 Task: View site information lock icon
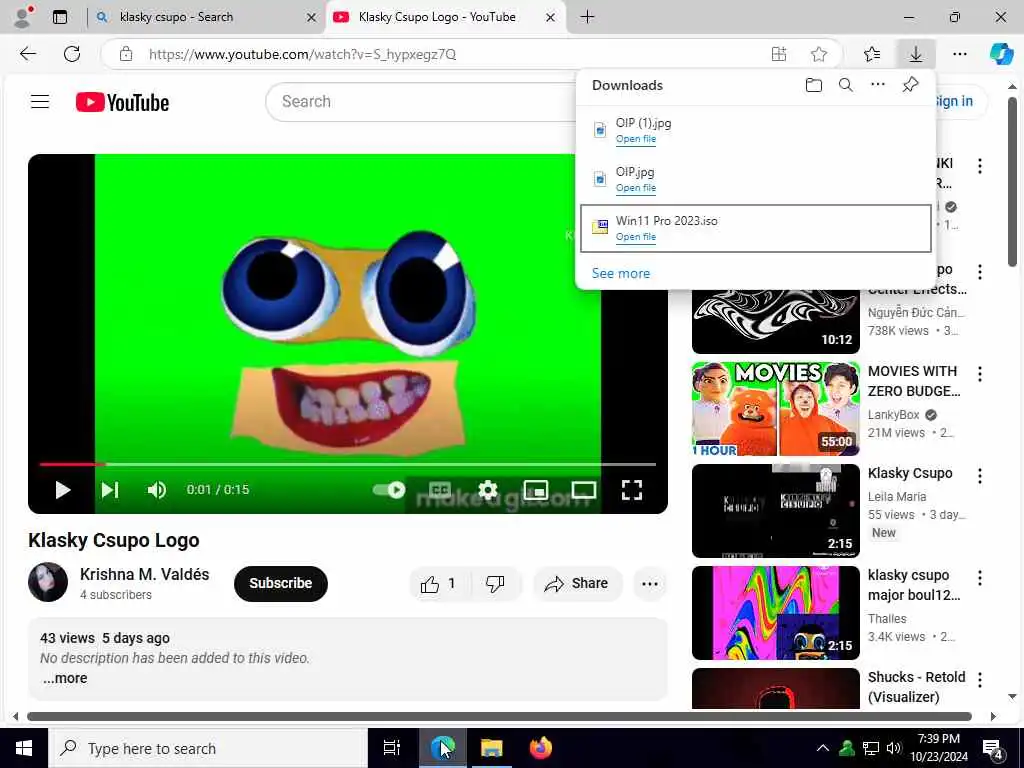tap(125, 54)
